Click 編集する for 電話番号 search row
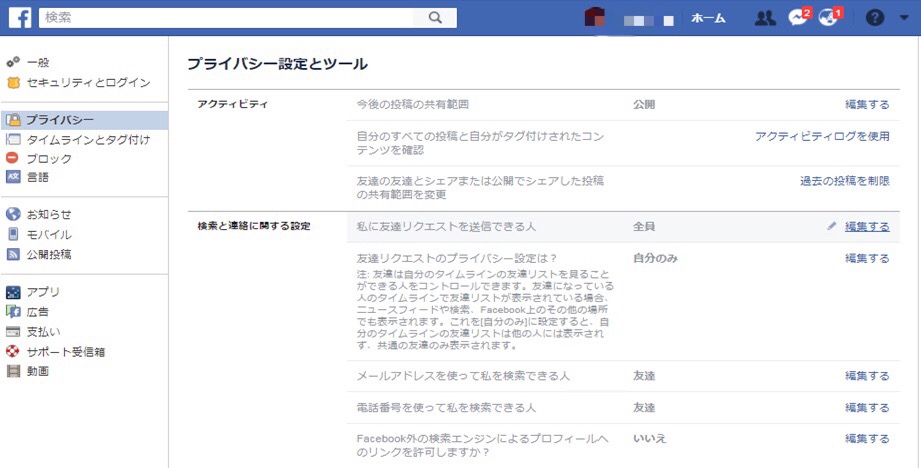Screen dimensions: 921x468 [x=867, y=408]
